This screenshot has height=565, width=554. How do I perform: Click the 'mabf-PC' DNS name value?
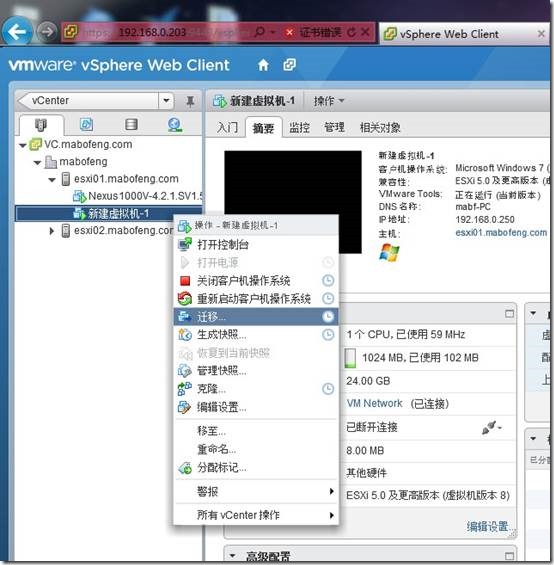[473, 207]
